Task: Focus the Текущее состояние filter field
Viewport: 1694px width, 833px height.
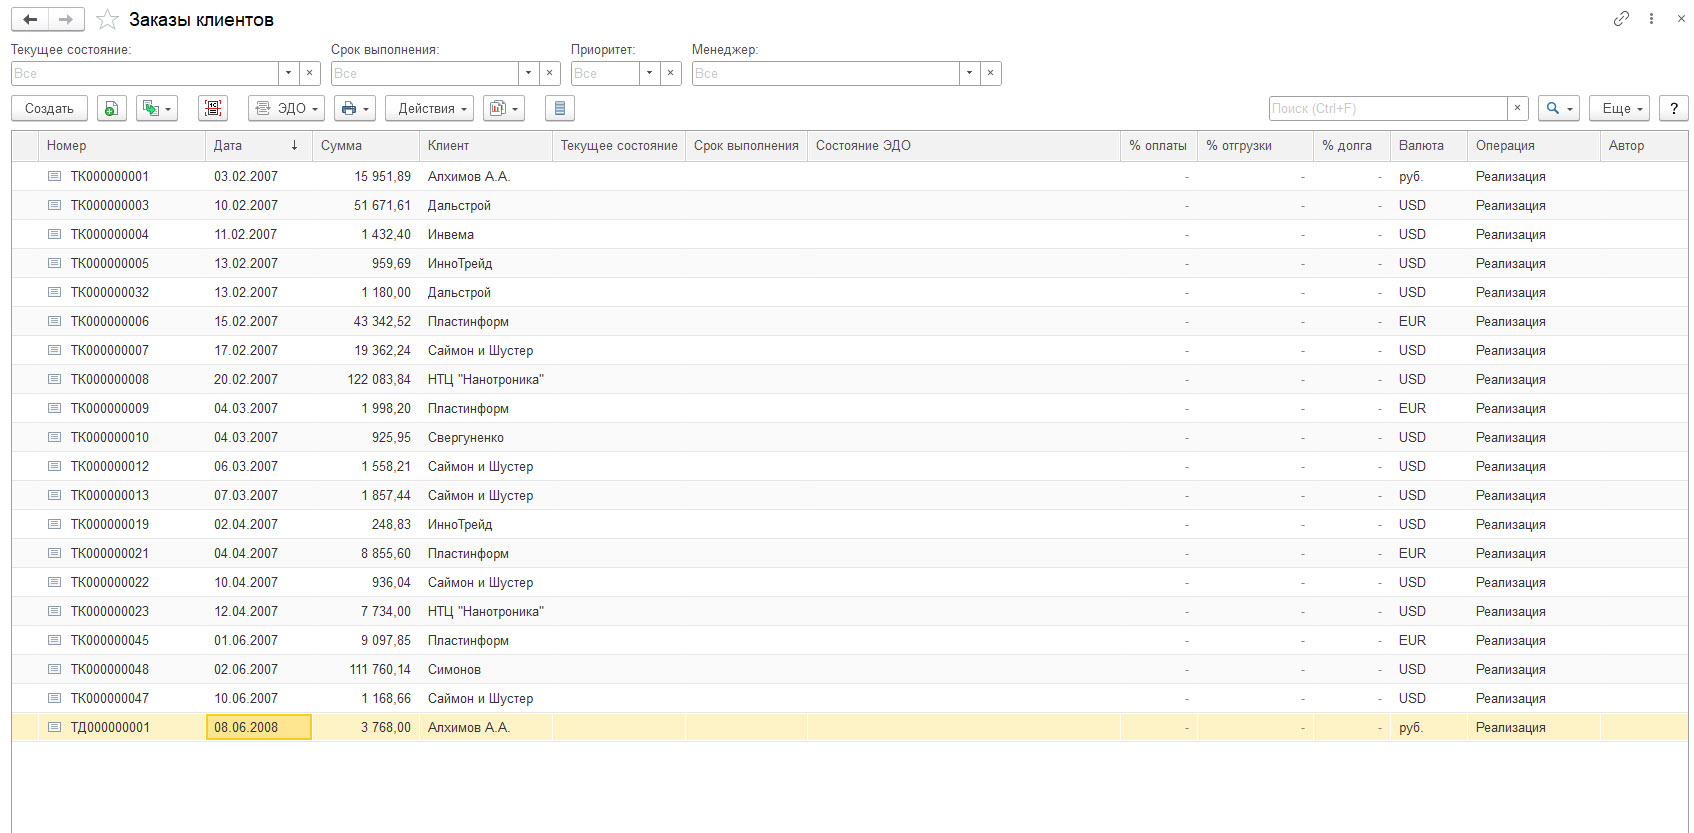Action: coord(144,73)
